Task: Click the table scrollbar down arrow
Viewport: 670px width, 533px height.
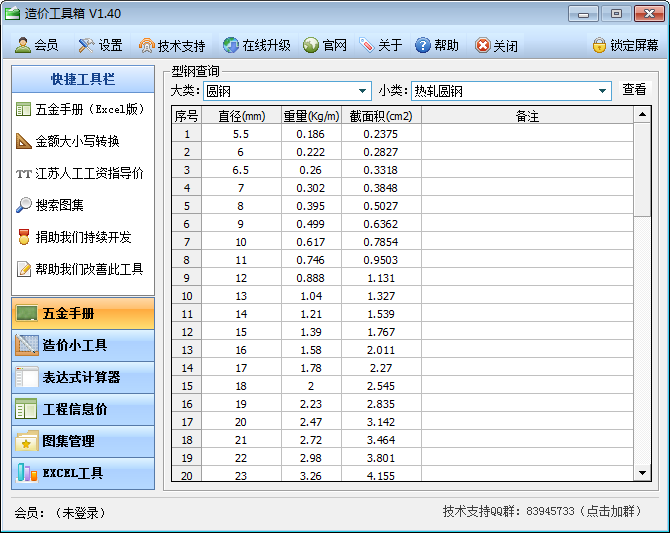Action: coord(642,472)
